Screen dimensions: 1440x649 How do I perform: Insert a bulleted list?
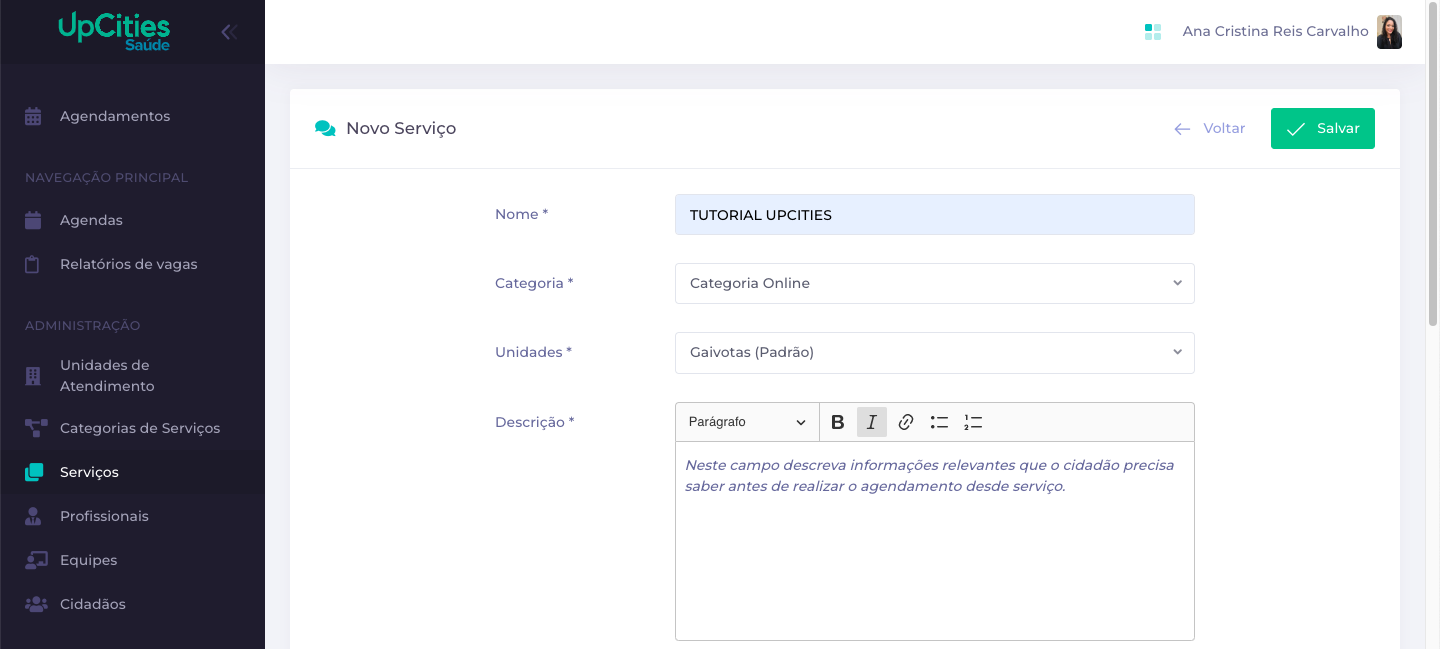point(939,422)
